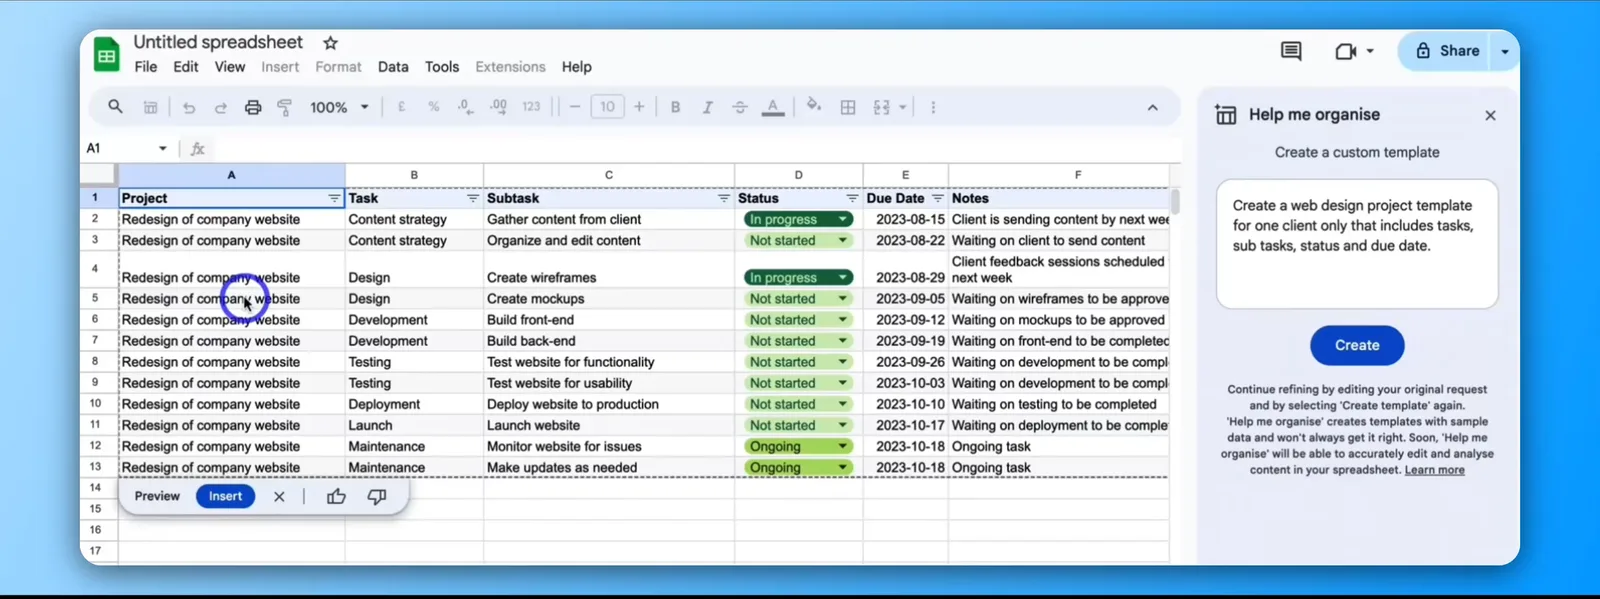This screenshot has width=1600, height=599.
Task: Open the Subtask column filter
Action: pos(724,198)
